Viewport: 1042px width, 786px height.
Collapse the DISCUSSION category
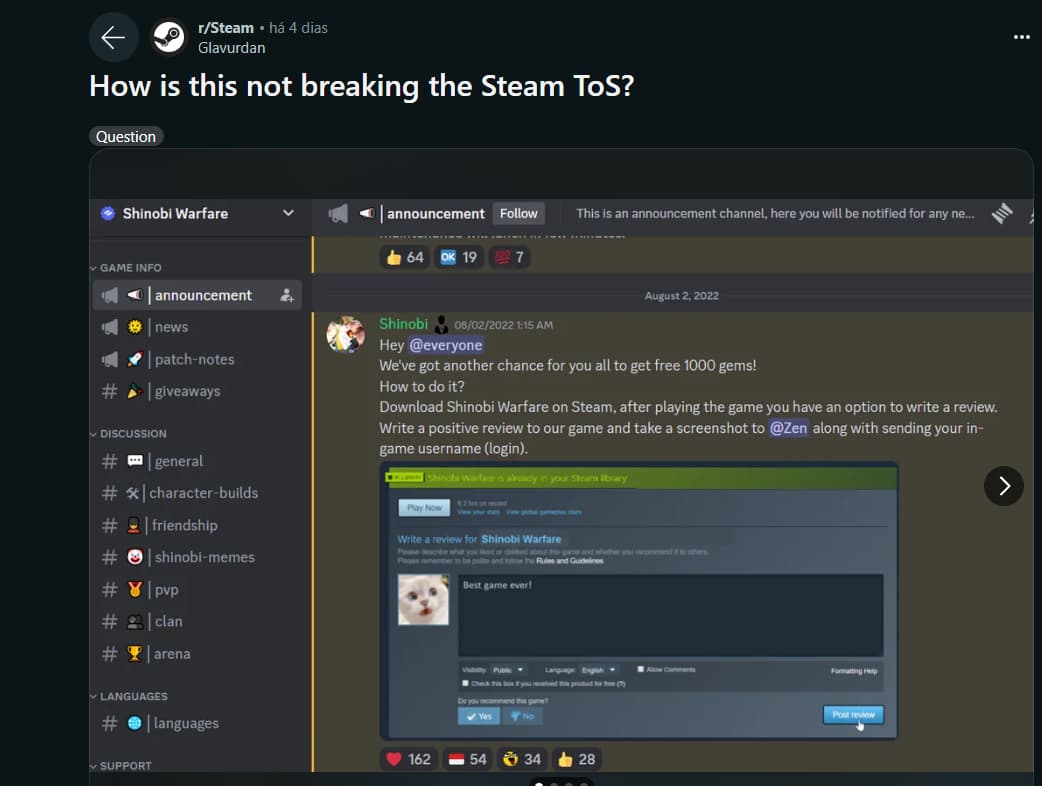coord(128,434)
